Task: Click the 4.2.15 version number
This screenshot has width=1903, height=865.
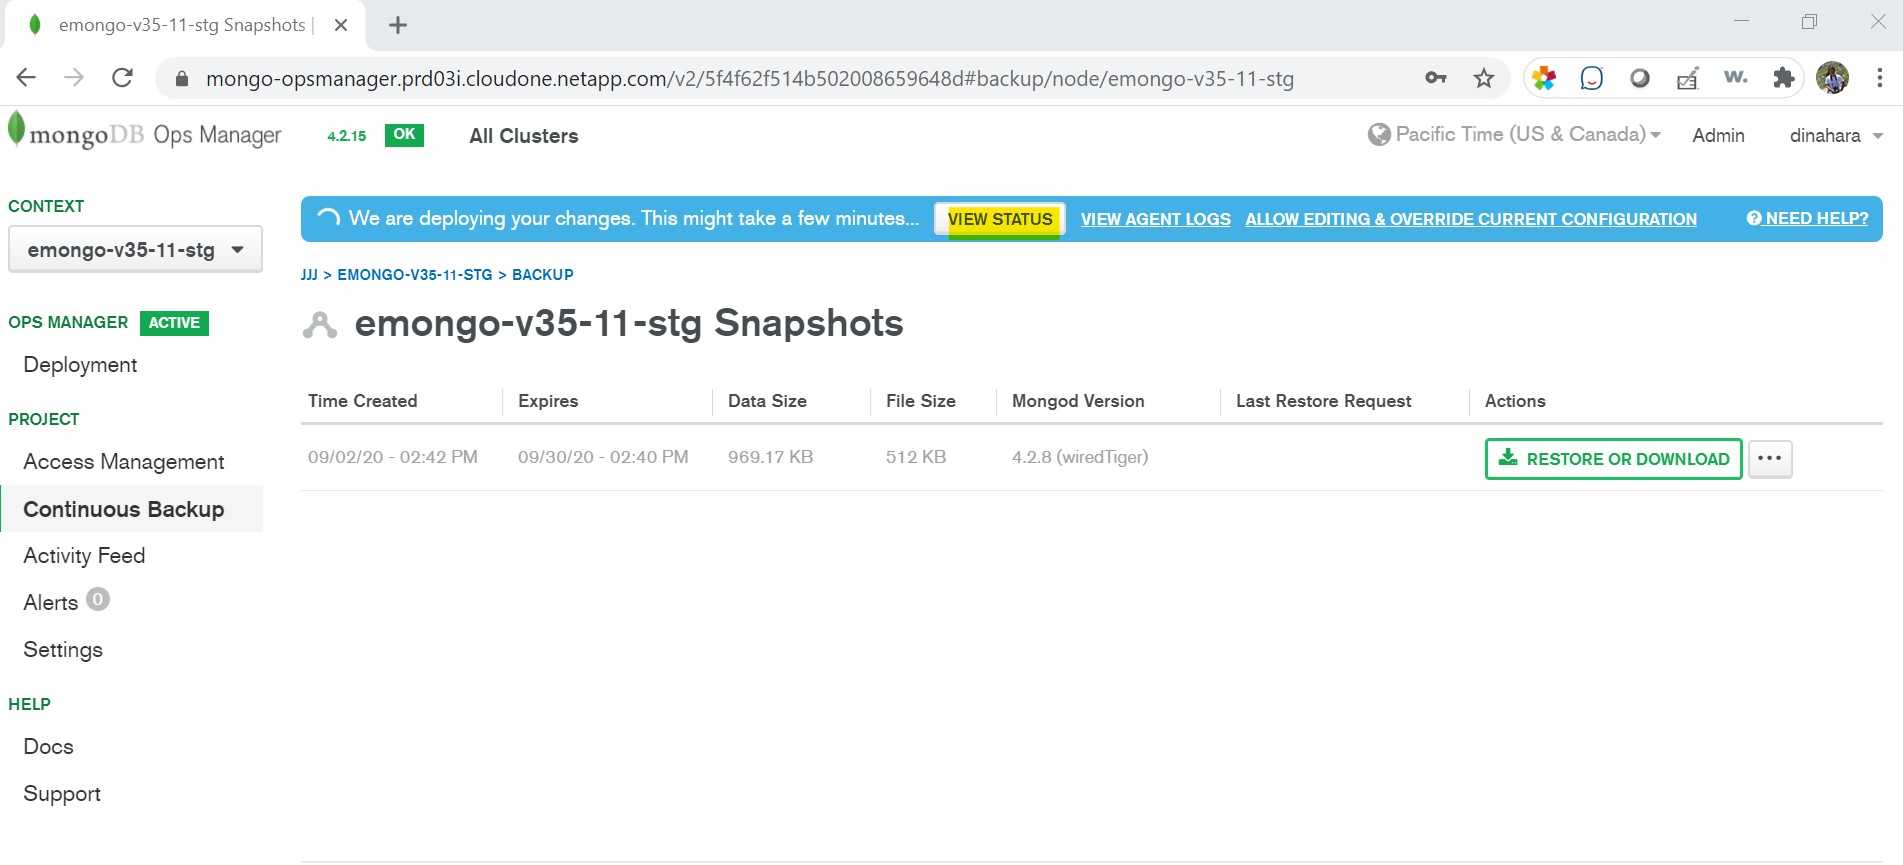Action: pos(347,136)
